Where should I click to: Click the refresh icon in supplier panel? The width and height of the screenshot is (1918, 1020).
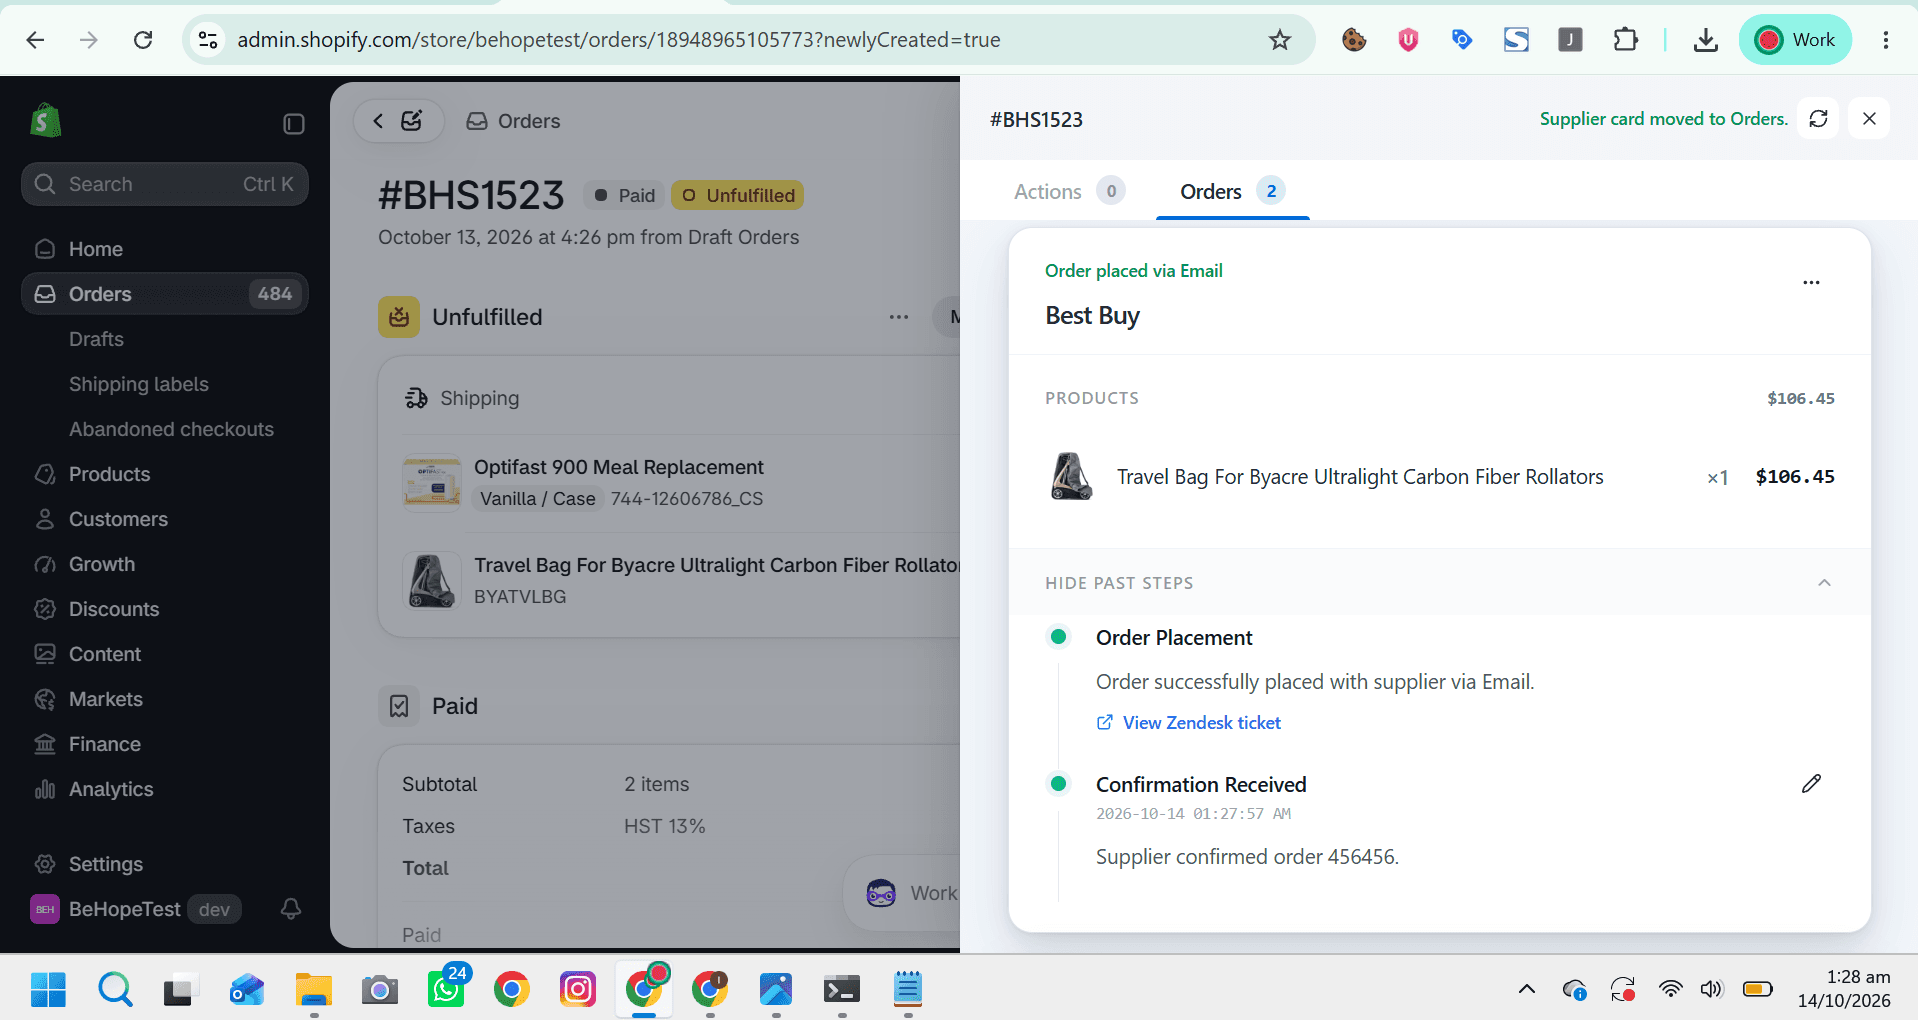click(x=1818, y=119)
